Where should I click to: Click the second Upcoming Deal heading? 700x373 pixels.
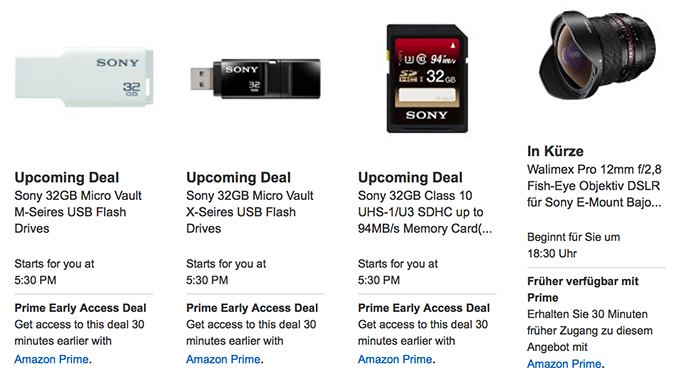[x=238, y=177]
